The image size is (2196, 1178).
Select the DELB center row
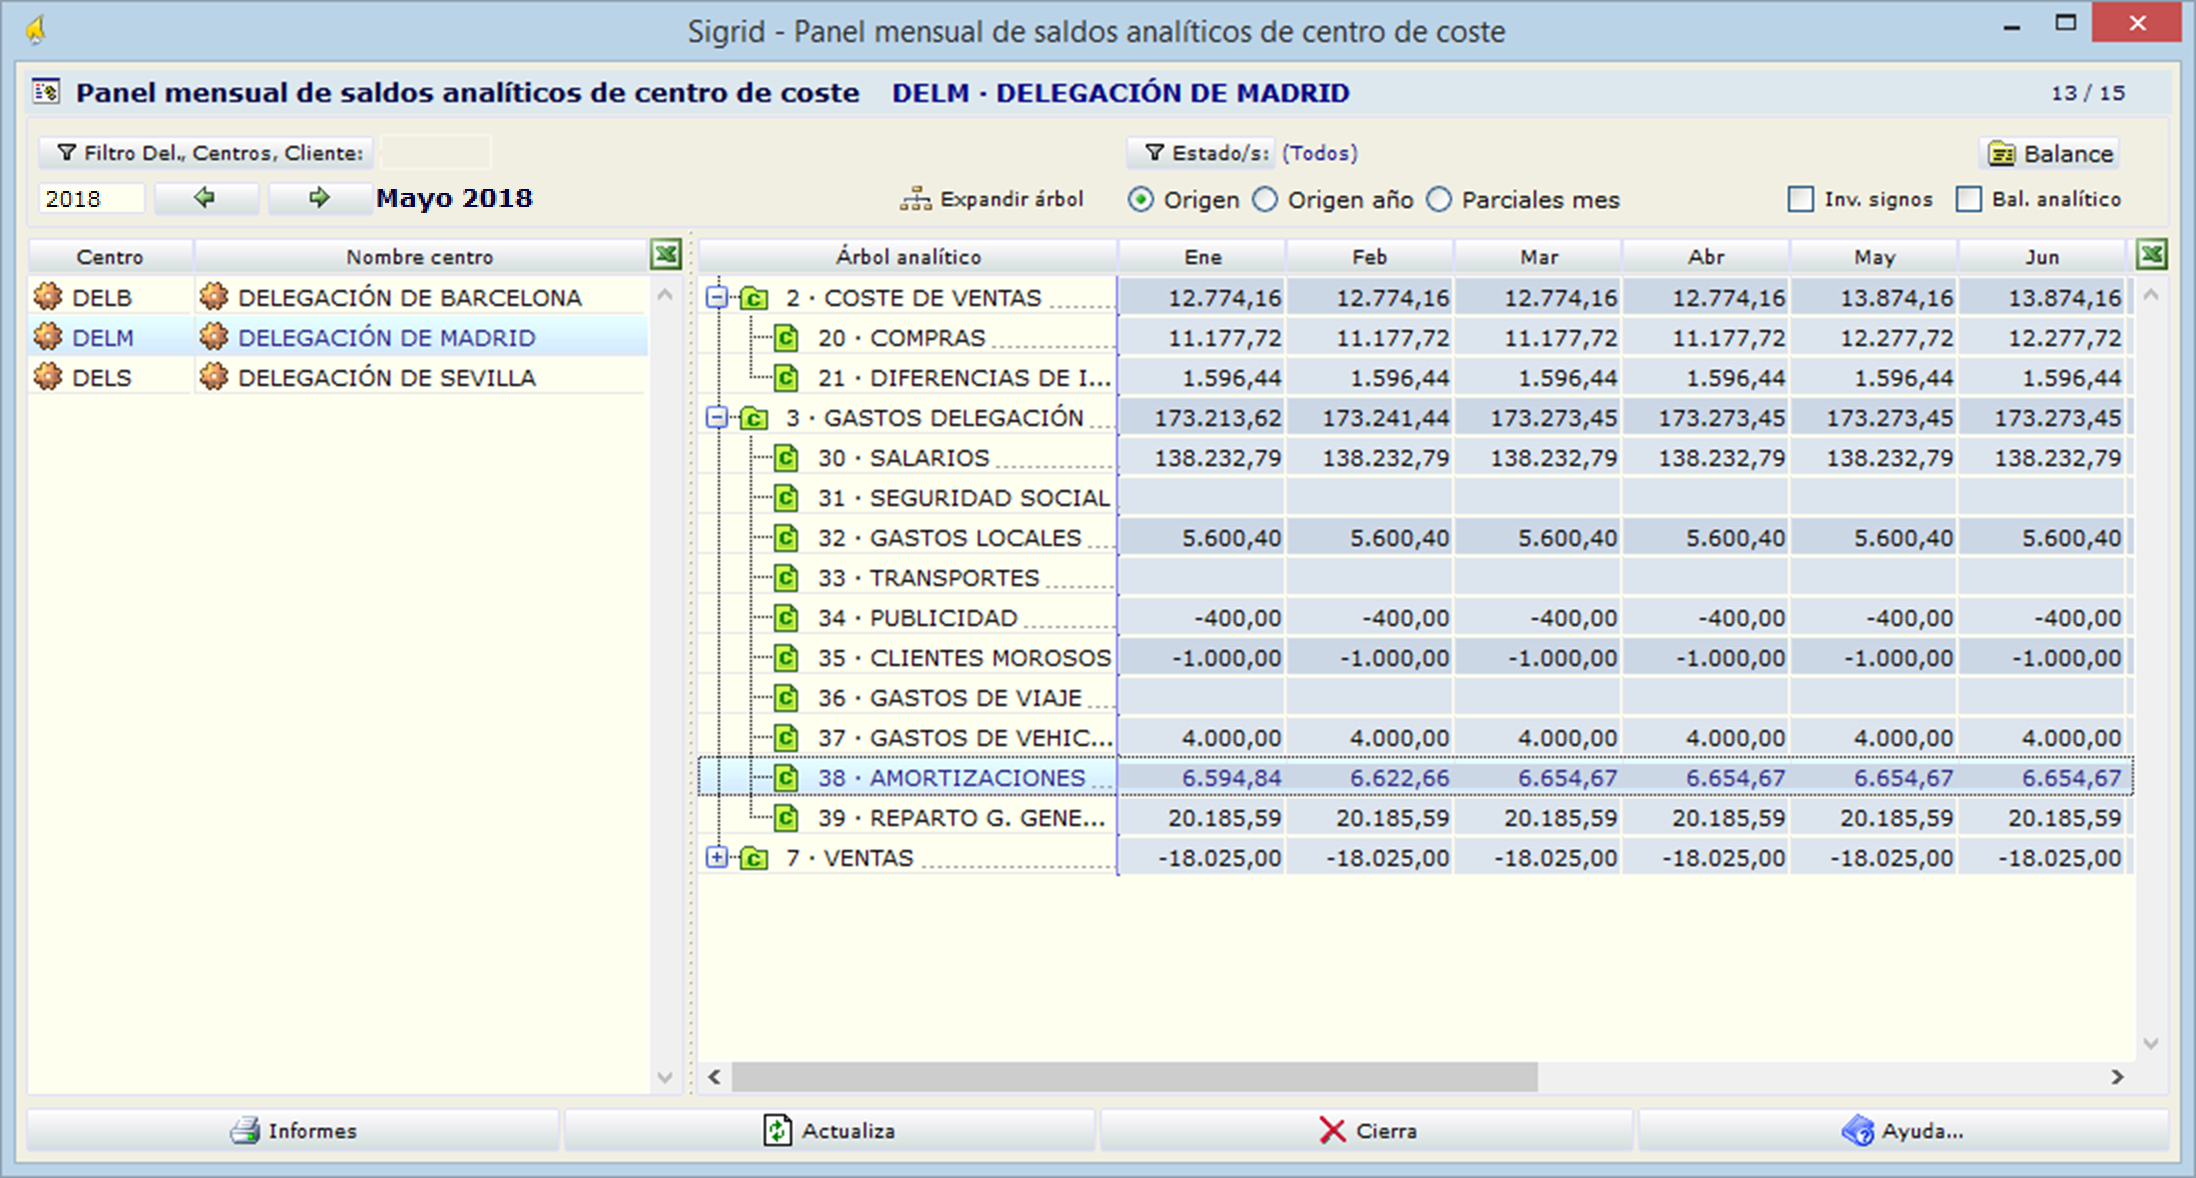tap(338, 298)
